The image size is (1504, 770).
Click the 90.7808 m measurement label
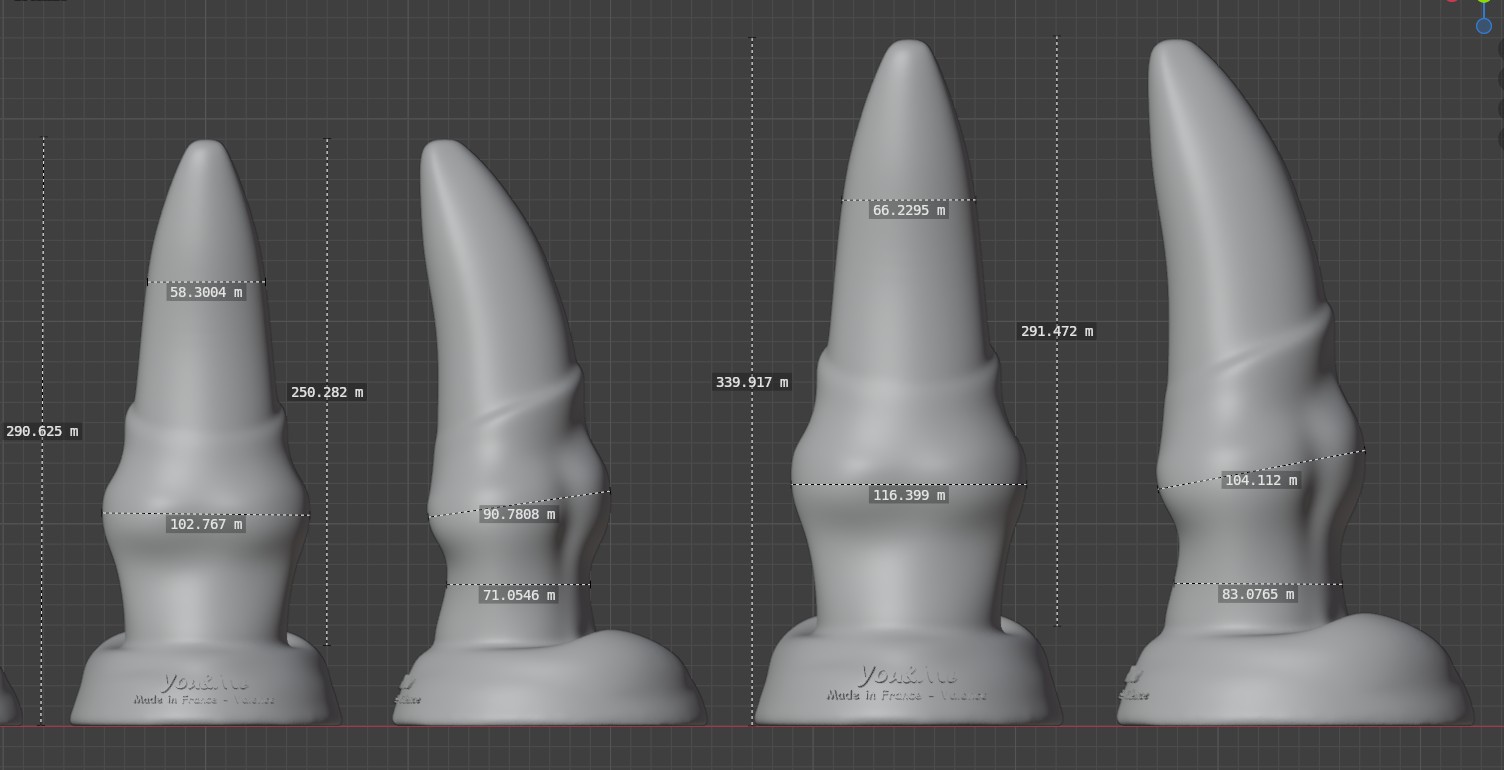tap(518, 514)
